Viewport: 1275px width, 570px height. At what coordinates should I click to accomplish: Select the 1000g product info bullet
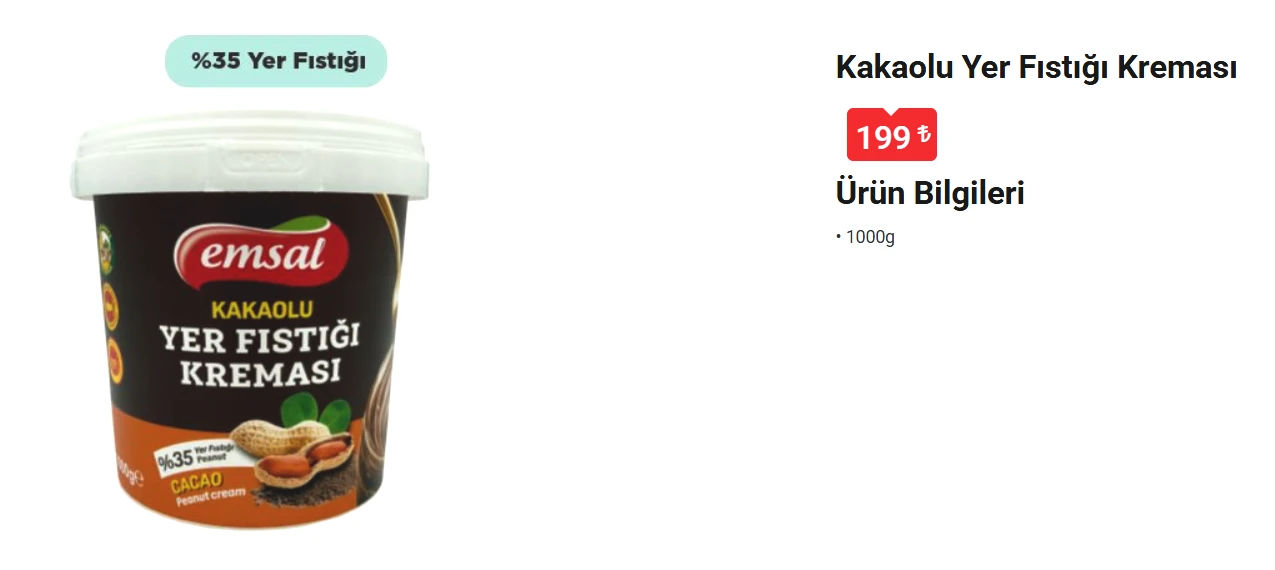tap(865, 238)
